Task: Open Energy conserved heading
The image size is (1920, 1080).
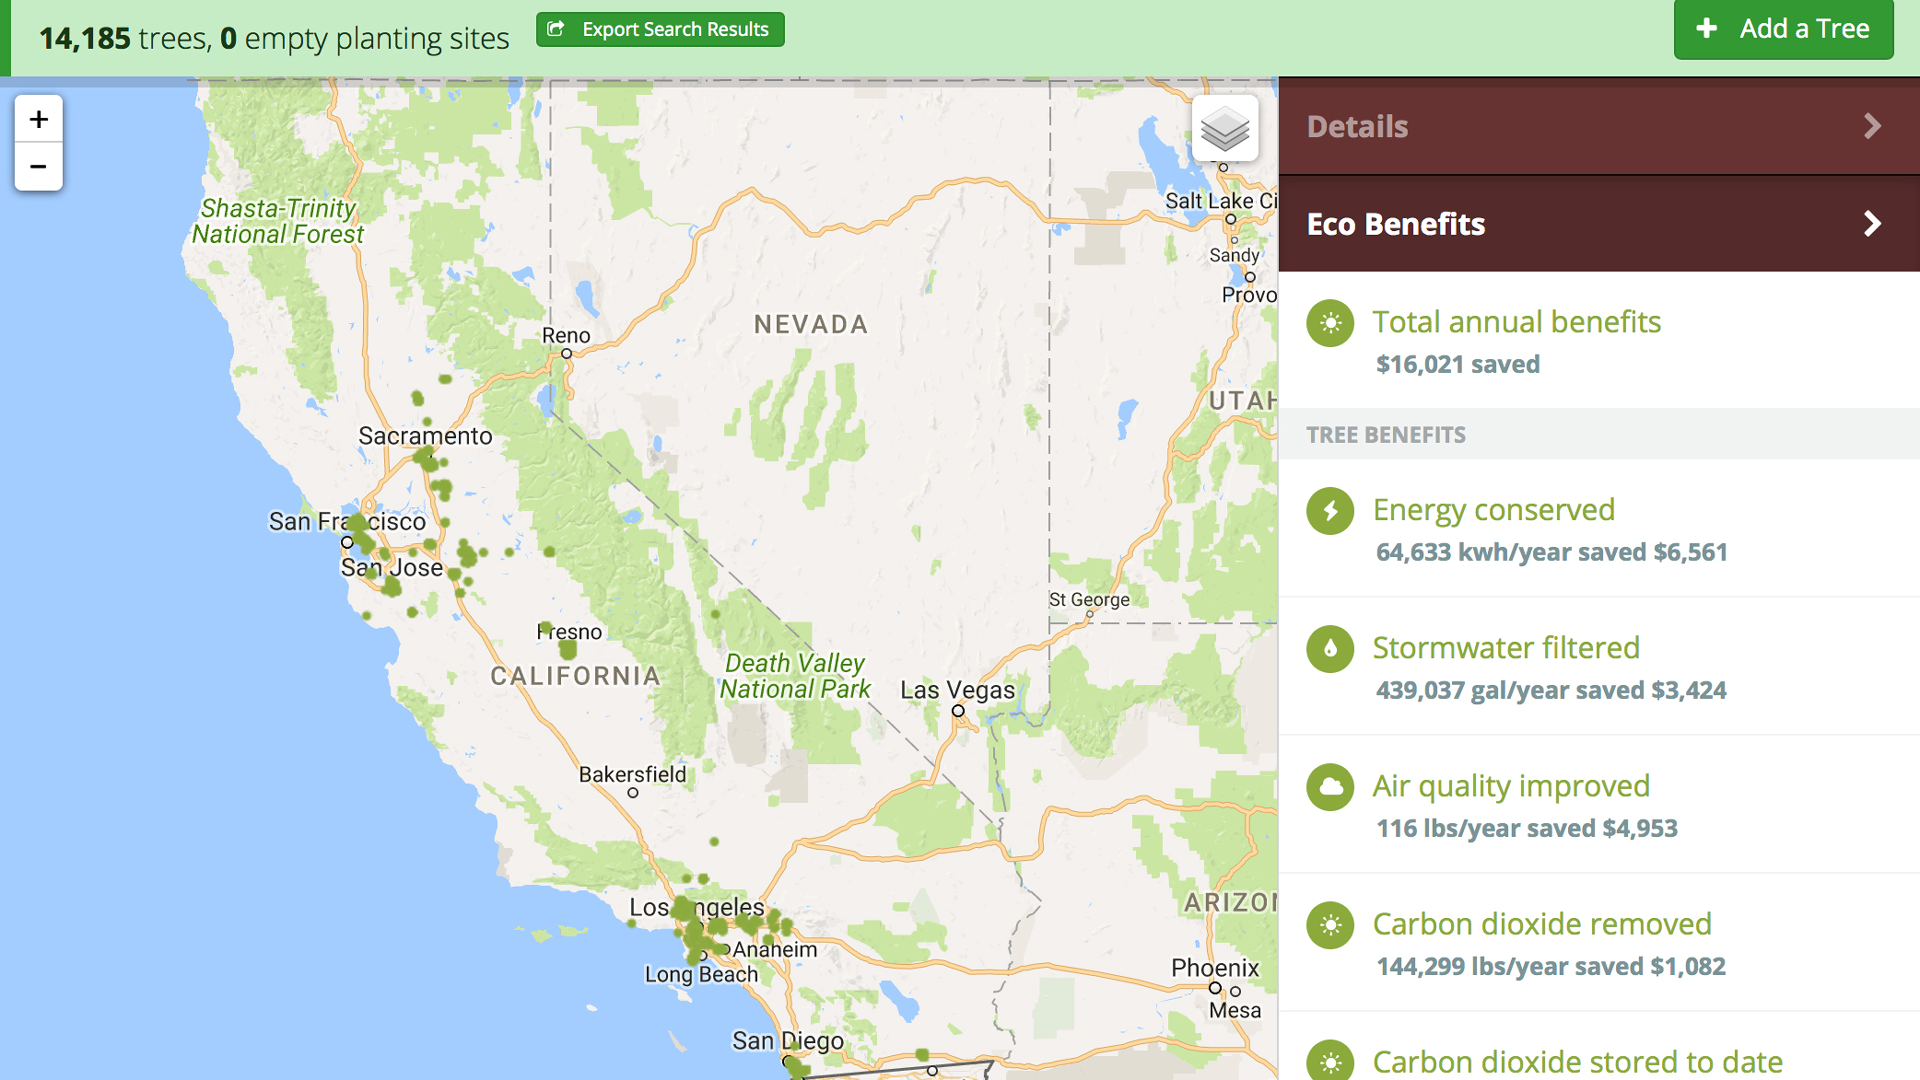Action: click(1493, 510)
